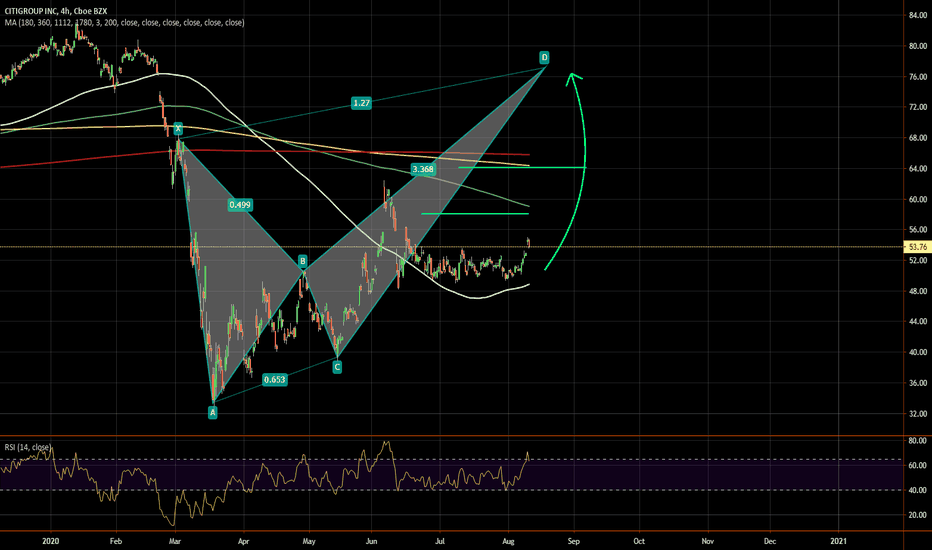The width and height of the screenshot is (932, 550).
Task: Select the X point label of the pattern
Action: [178, 129]
